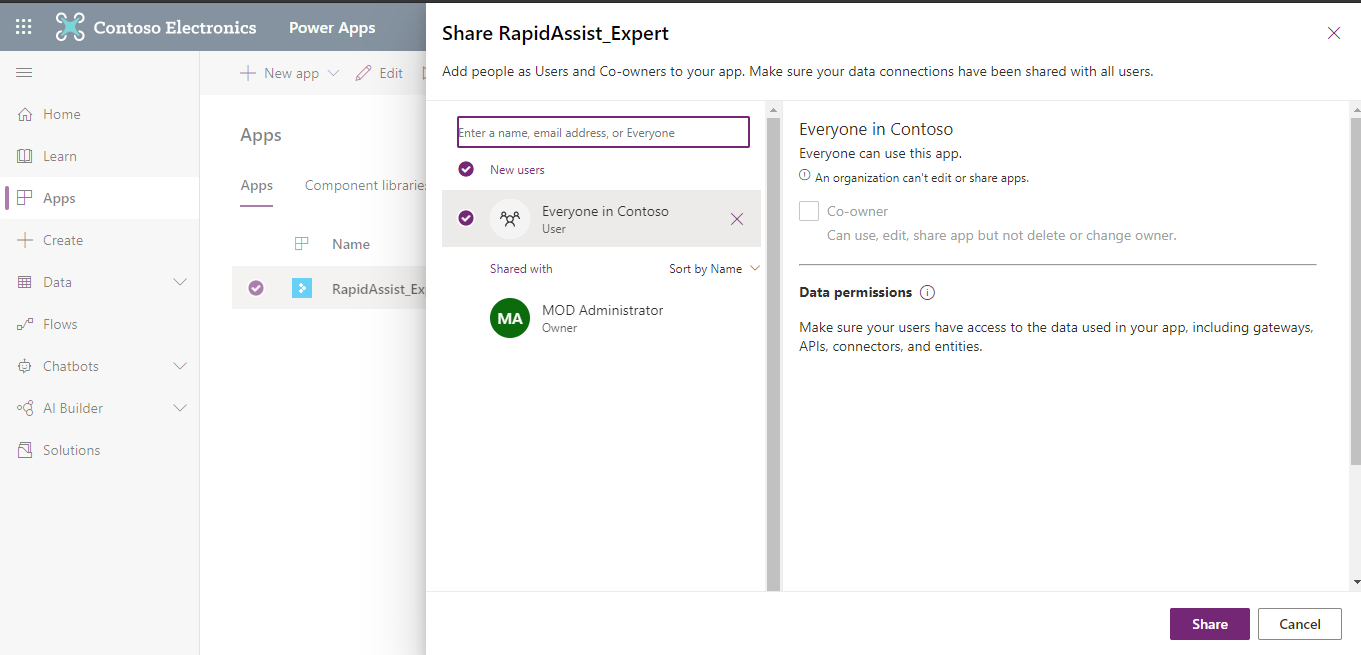This screenshot has width=1361, height=655.
Task: Select the MOD Administrator owner entry
Action: point(601,318)
